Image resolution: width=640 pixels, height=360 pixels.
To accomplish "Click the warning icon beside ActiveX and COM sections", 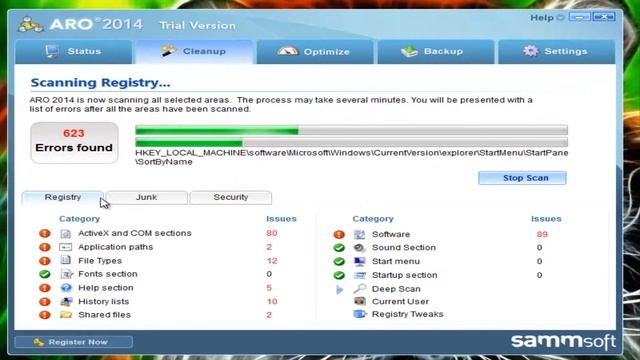I will [44, 233].
